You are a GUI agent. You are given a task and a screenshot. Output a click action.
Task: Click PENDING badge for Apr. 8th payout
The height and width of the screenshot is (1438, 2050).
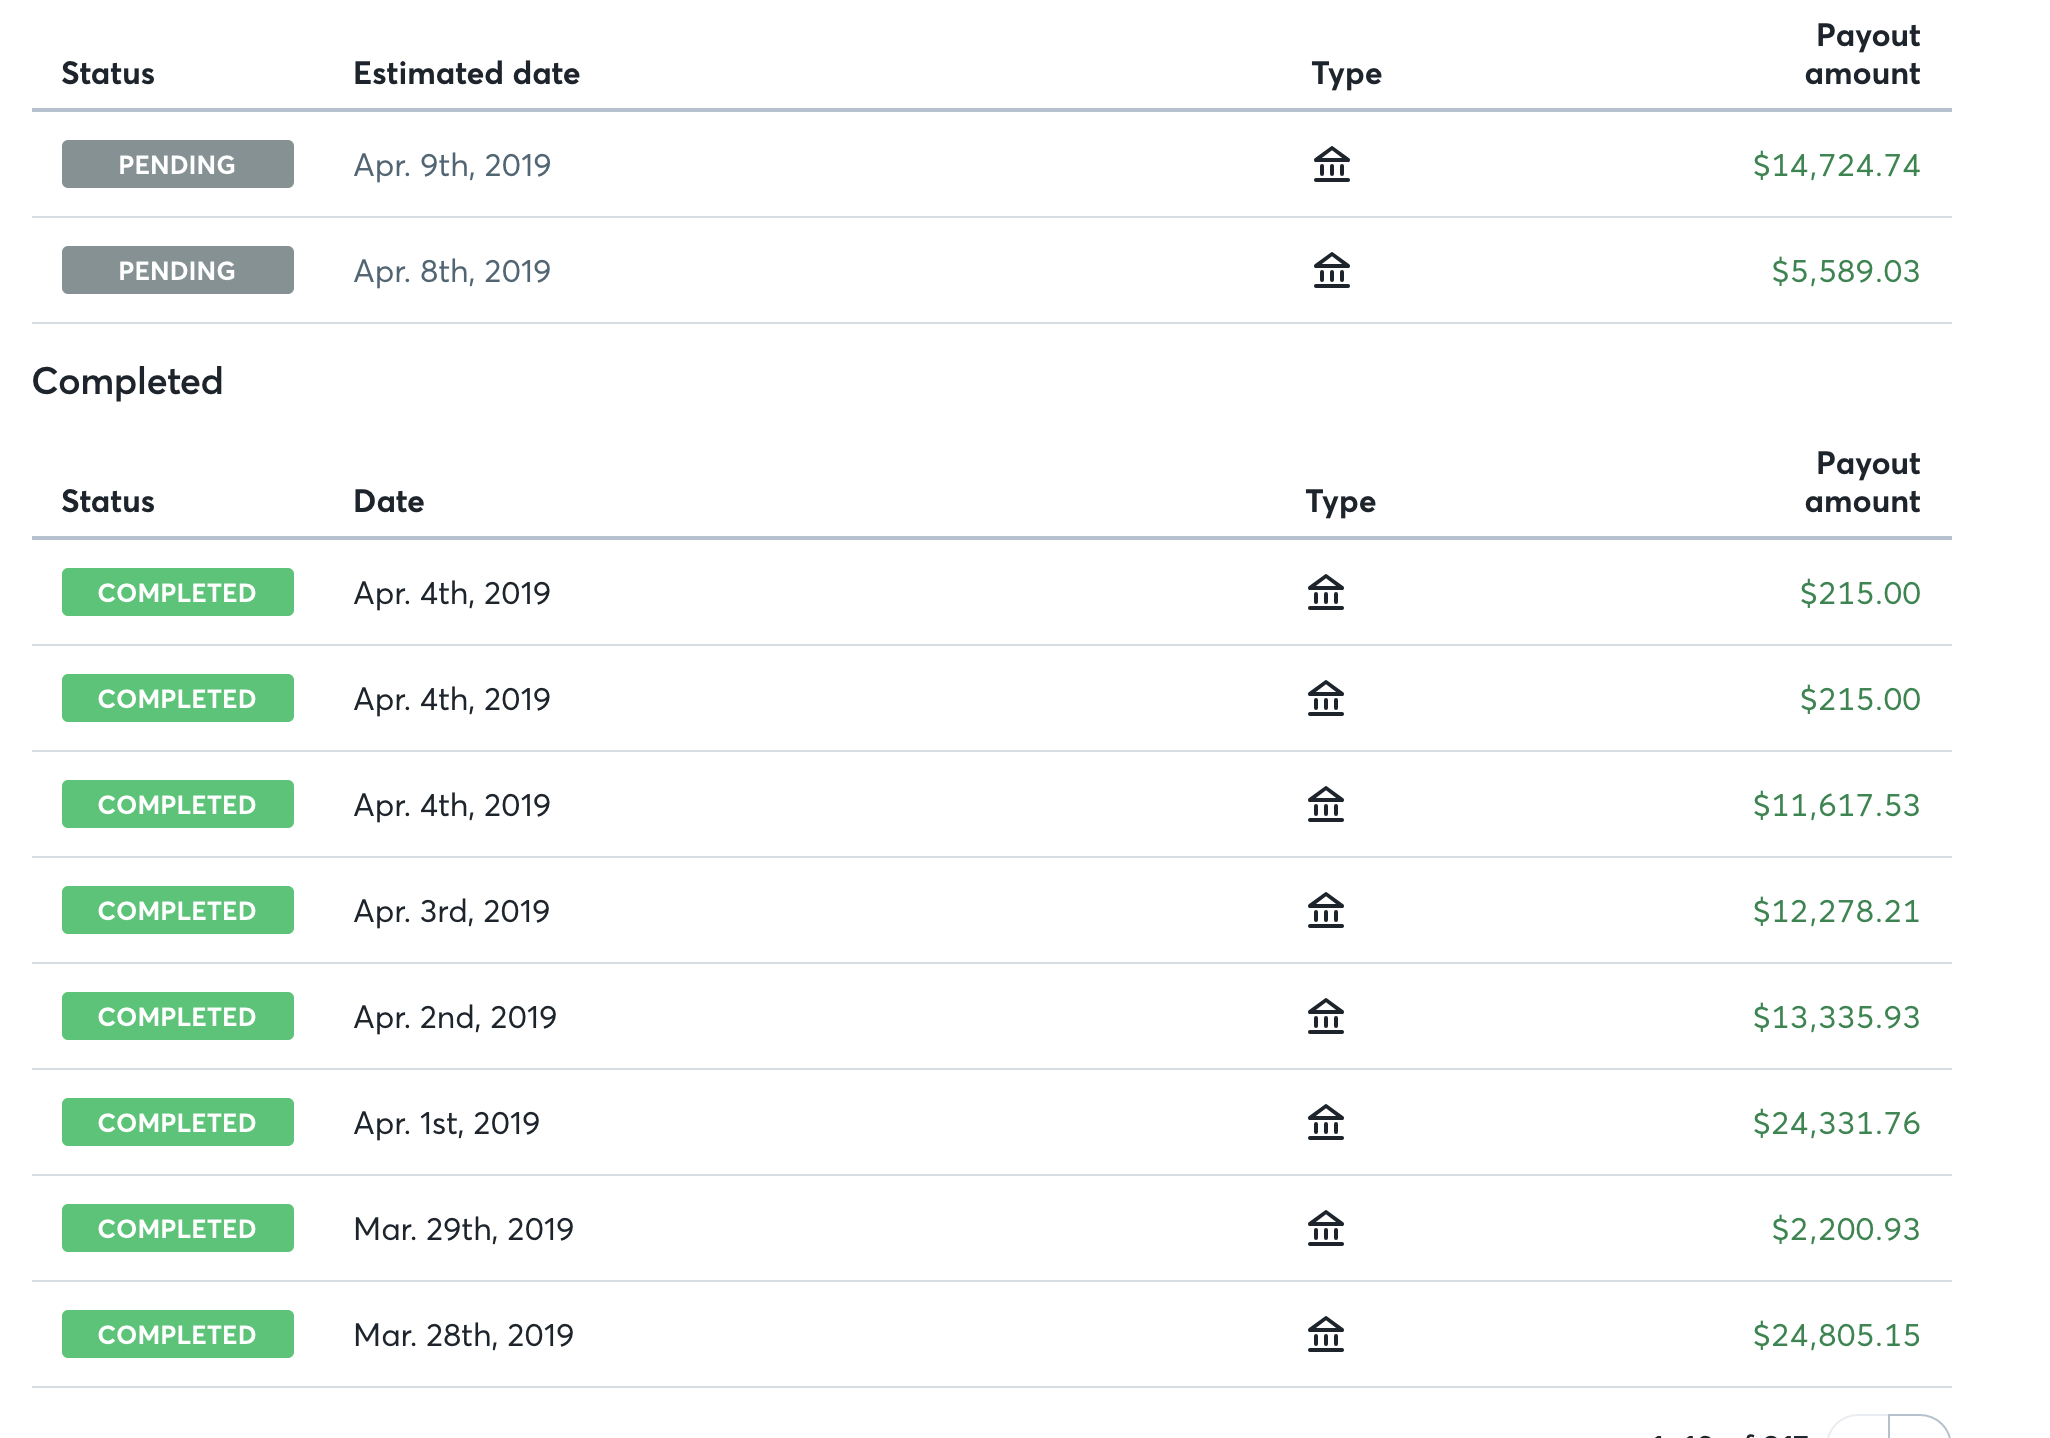point(177,270)
